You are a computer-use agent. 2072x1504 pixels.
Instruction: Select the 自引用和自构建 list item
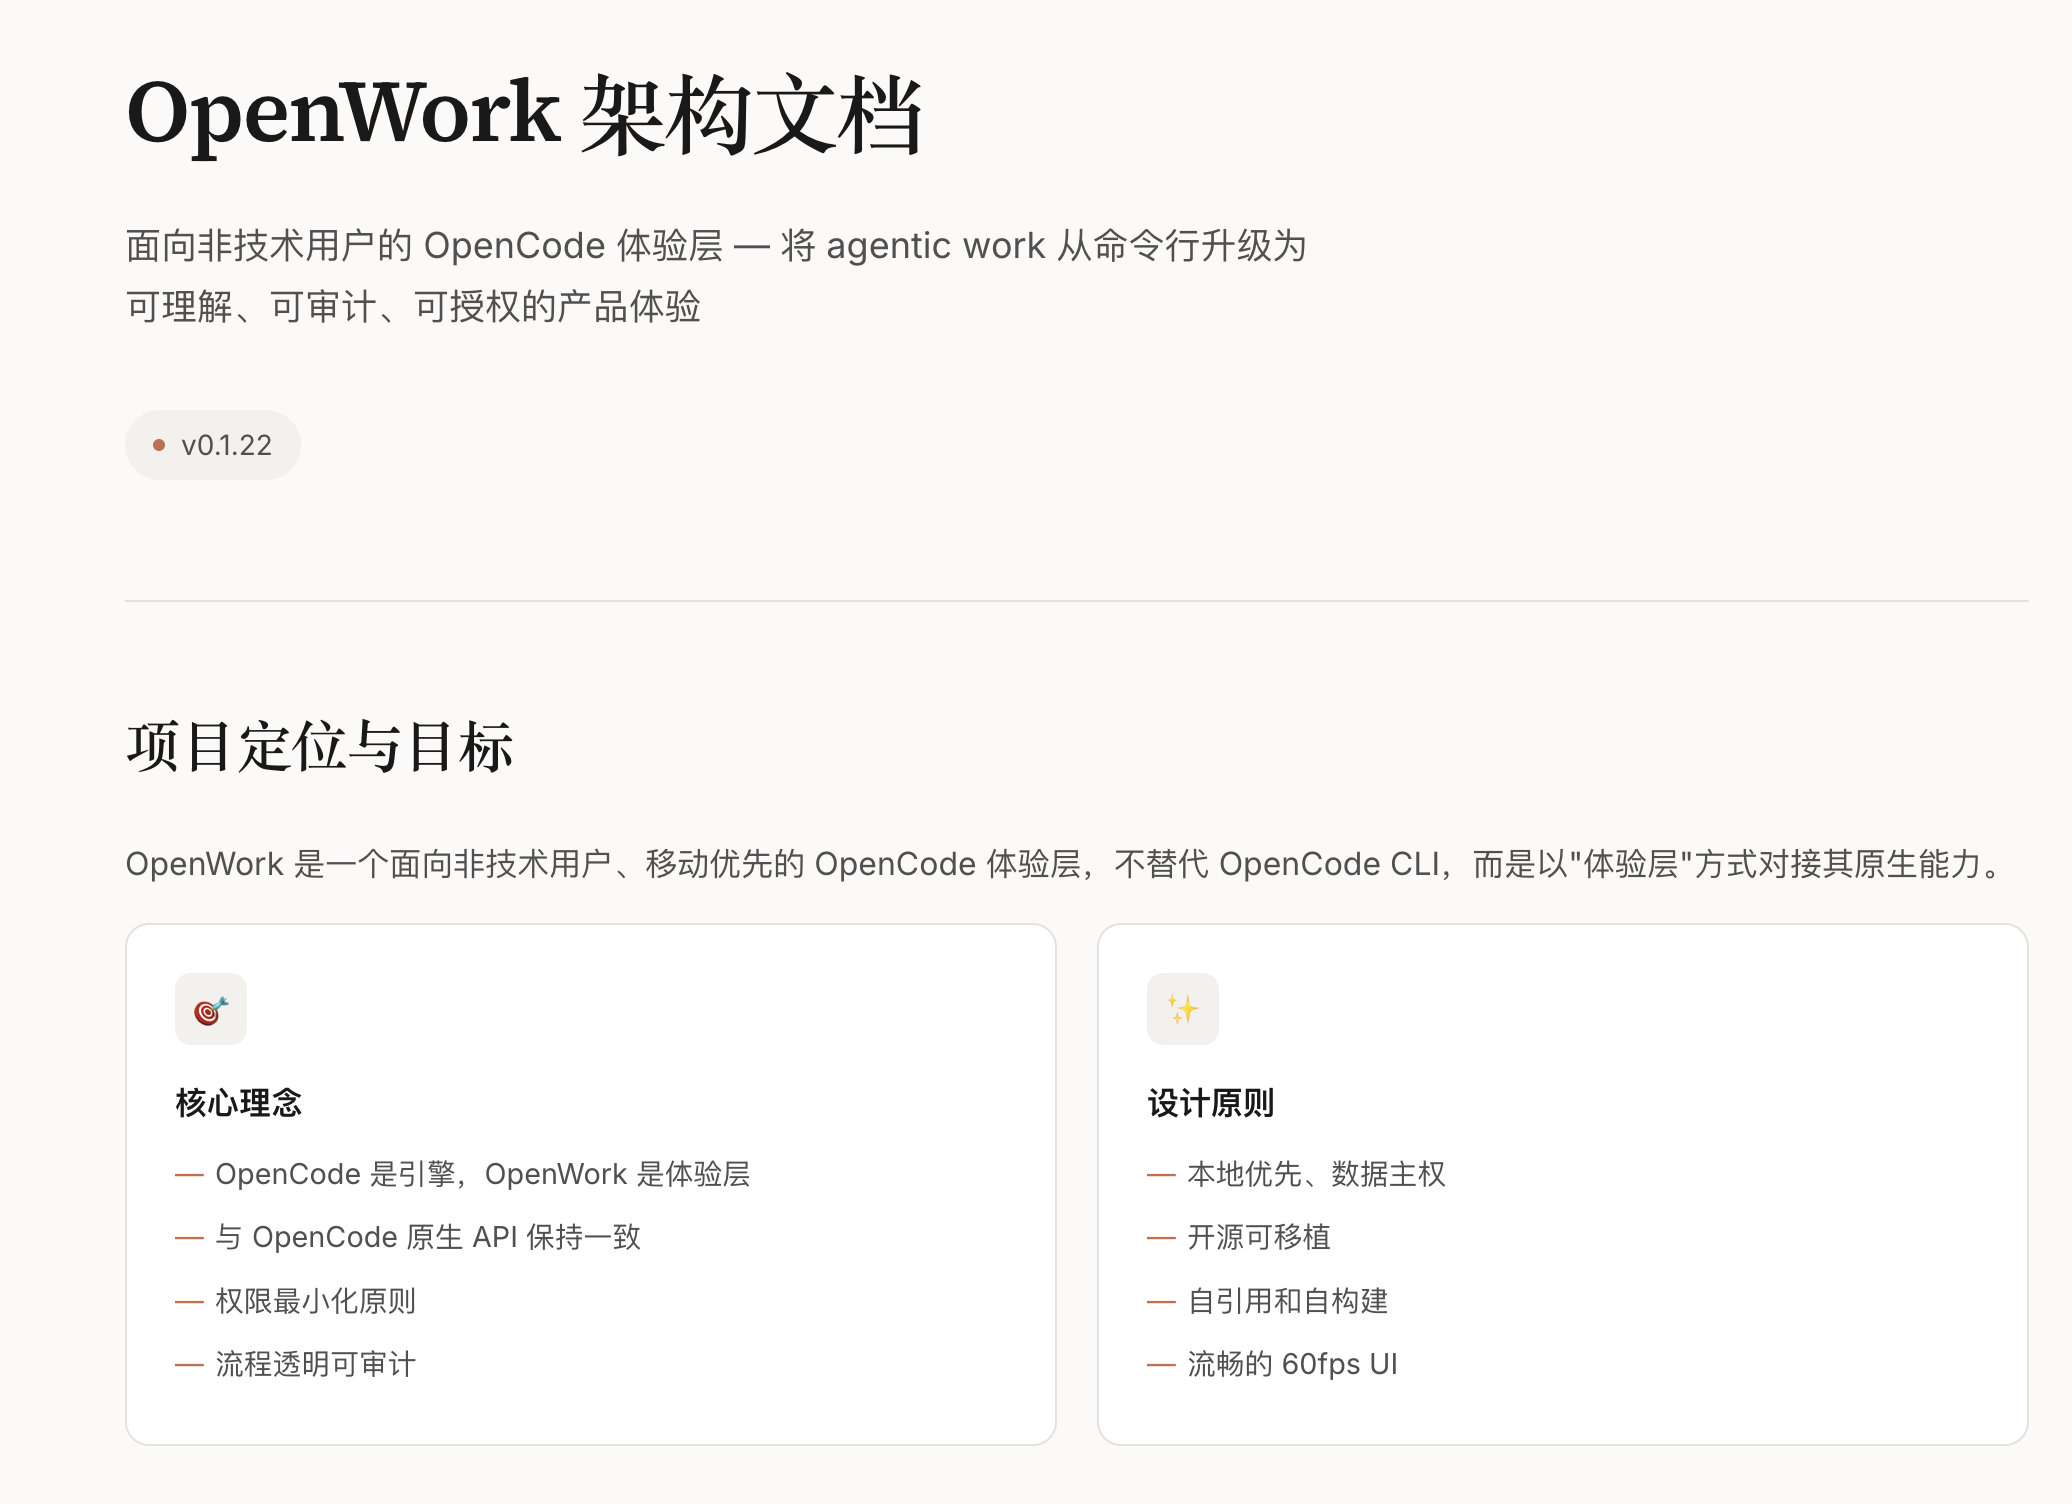coord(1287,1301)
